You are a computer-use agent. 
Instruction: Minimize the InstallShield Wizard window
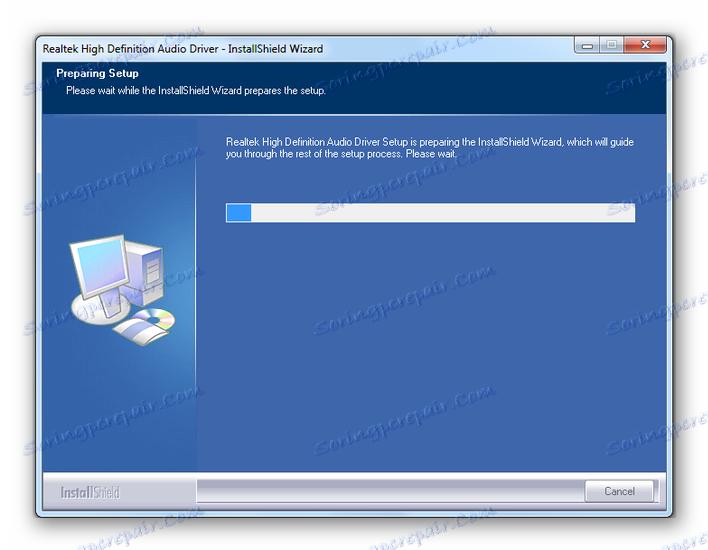[x=587, y=45]
